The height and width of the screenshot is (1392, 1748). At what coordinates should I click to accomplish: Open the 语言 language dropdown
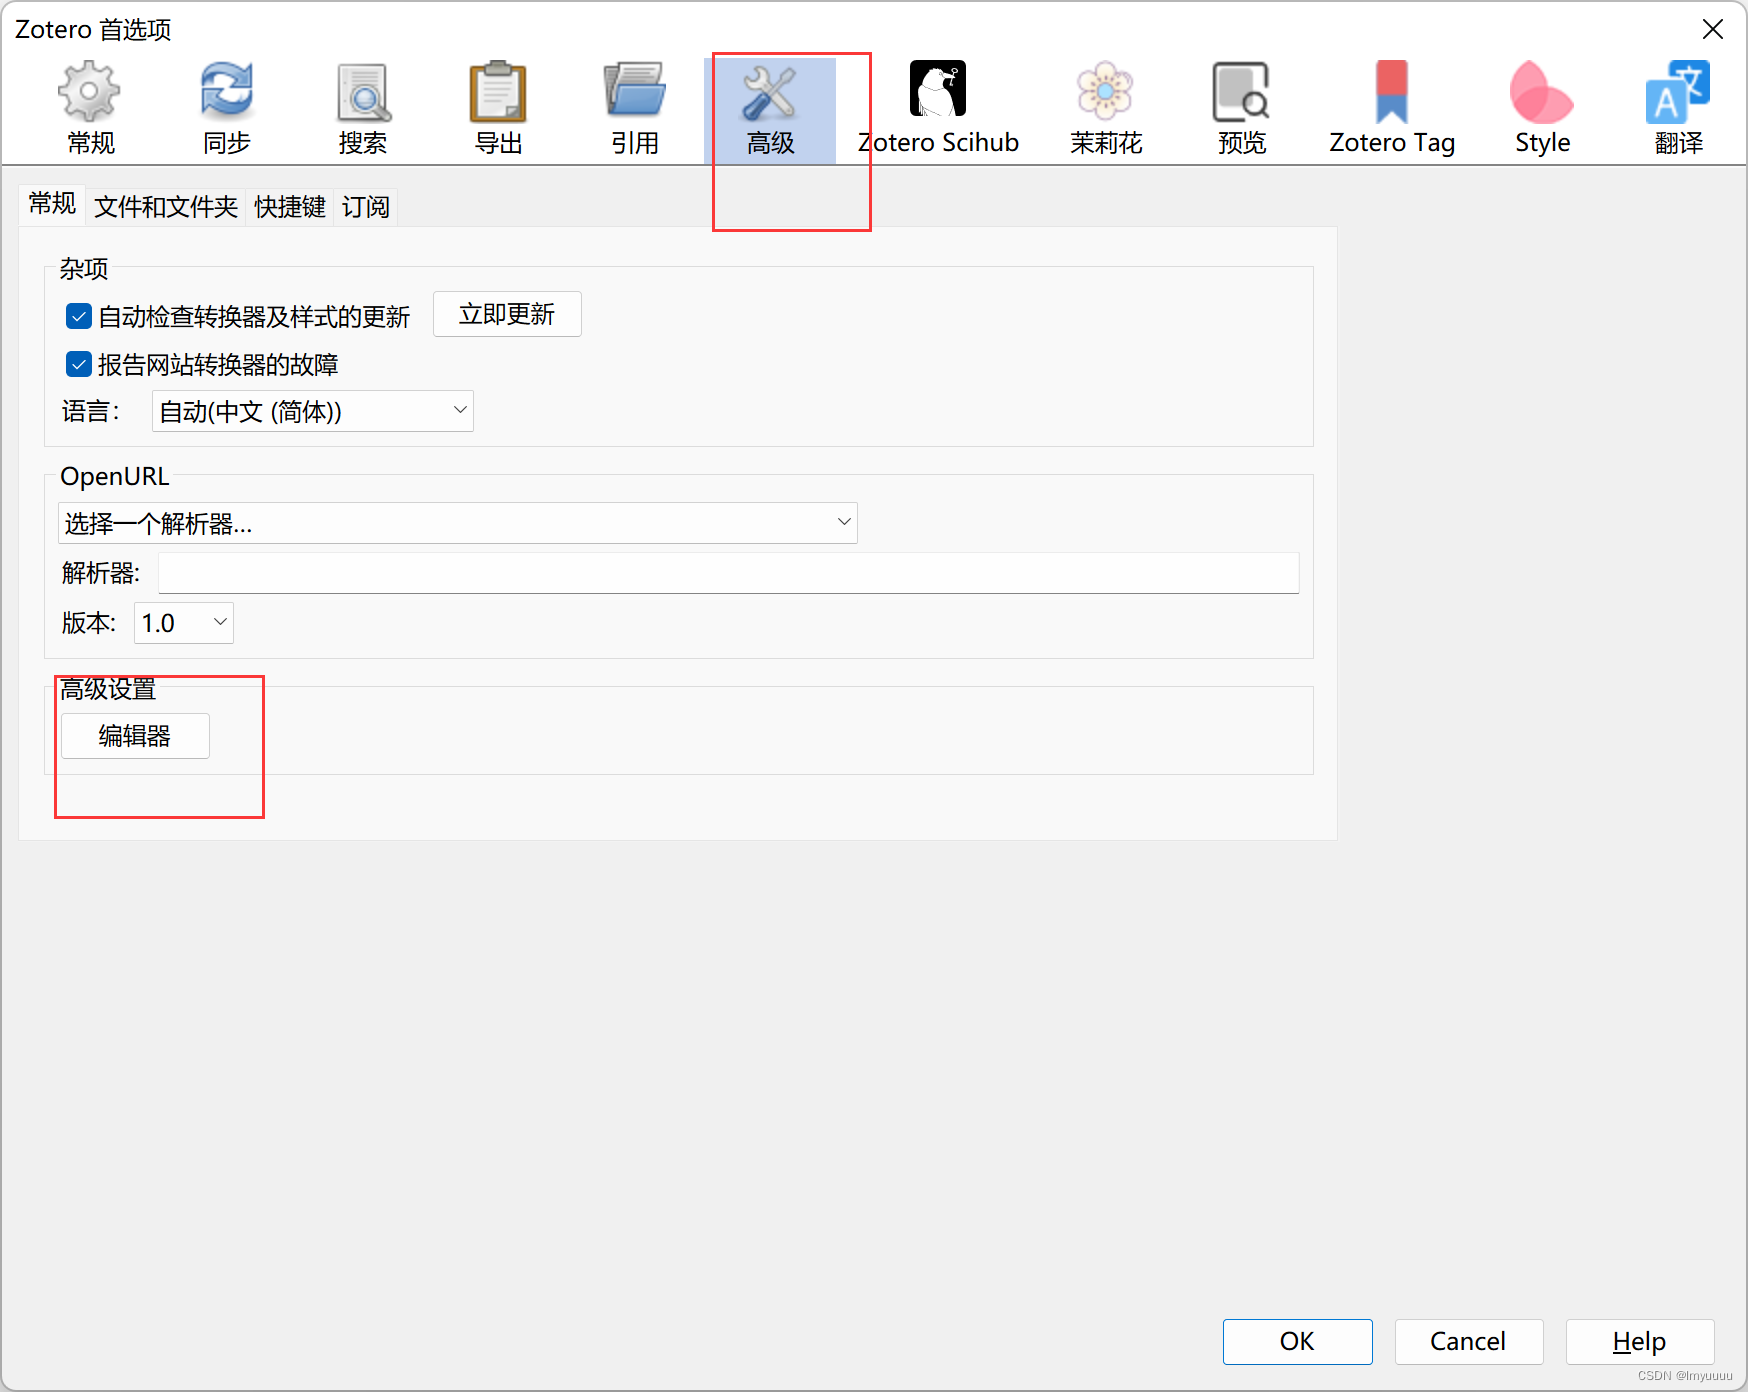pyautogui.click(x=312, y=411)
